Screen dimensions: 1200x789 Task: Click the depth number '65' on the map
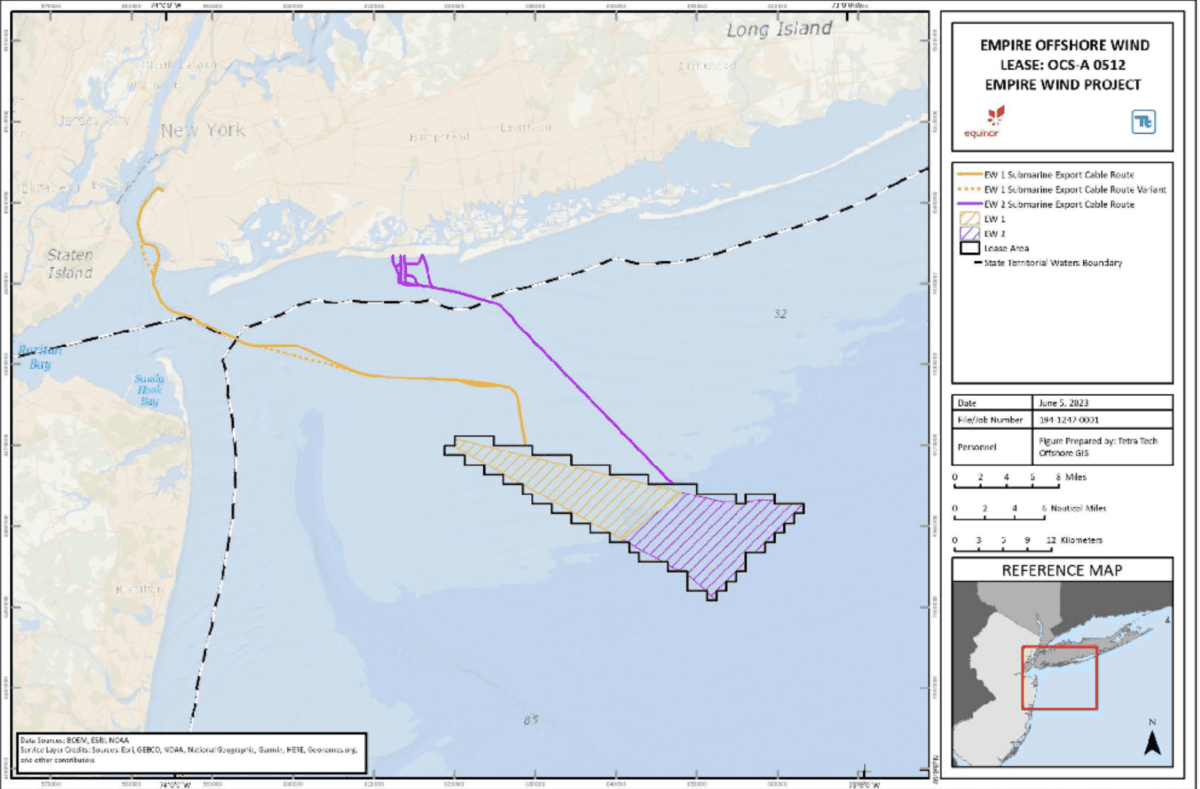point(530,720)
